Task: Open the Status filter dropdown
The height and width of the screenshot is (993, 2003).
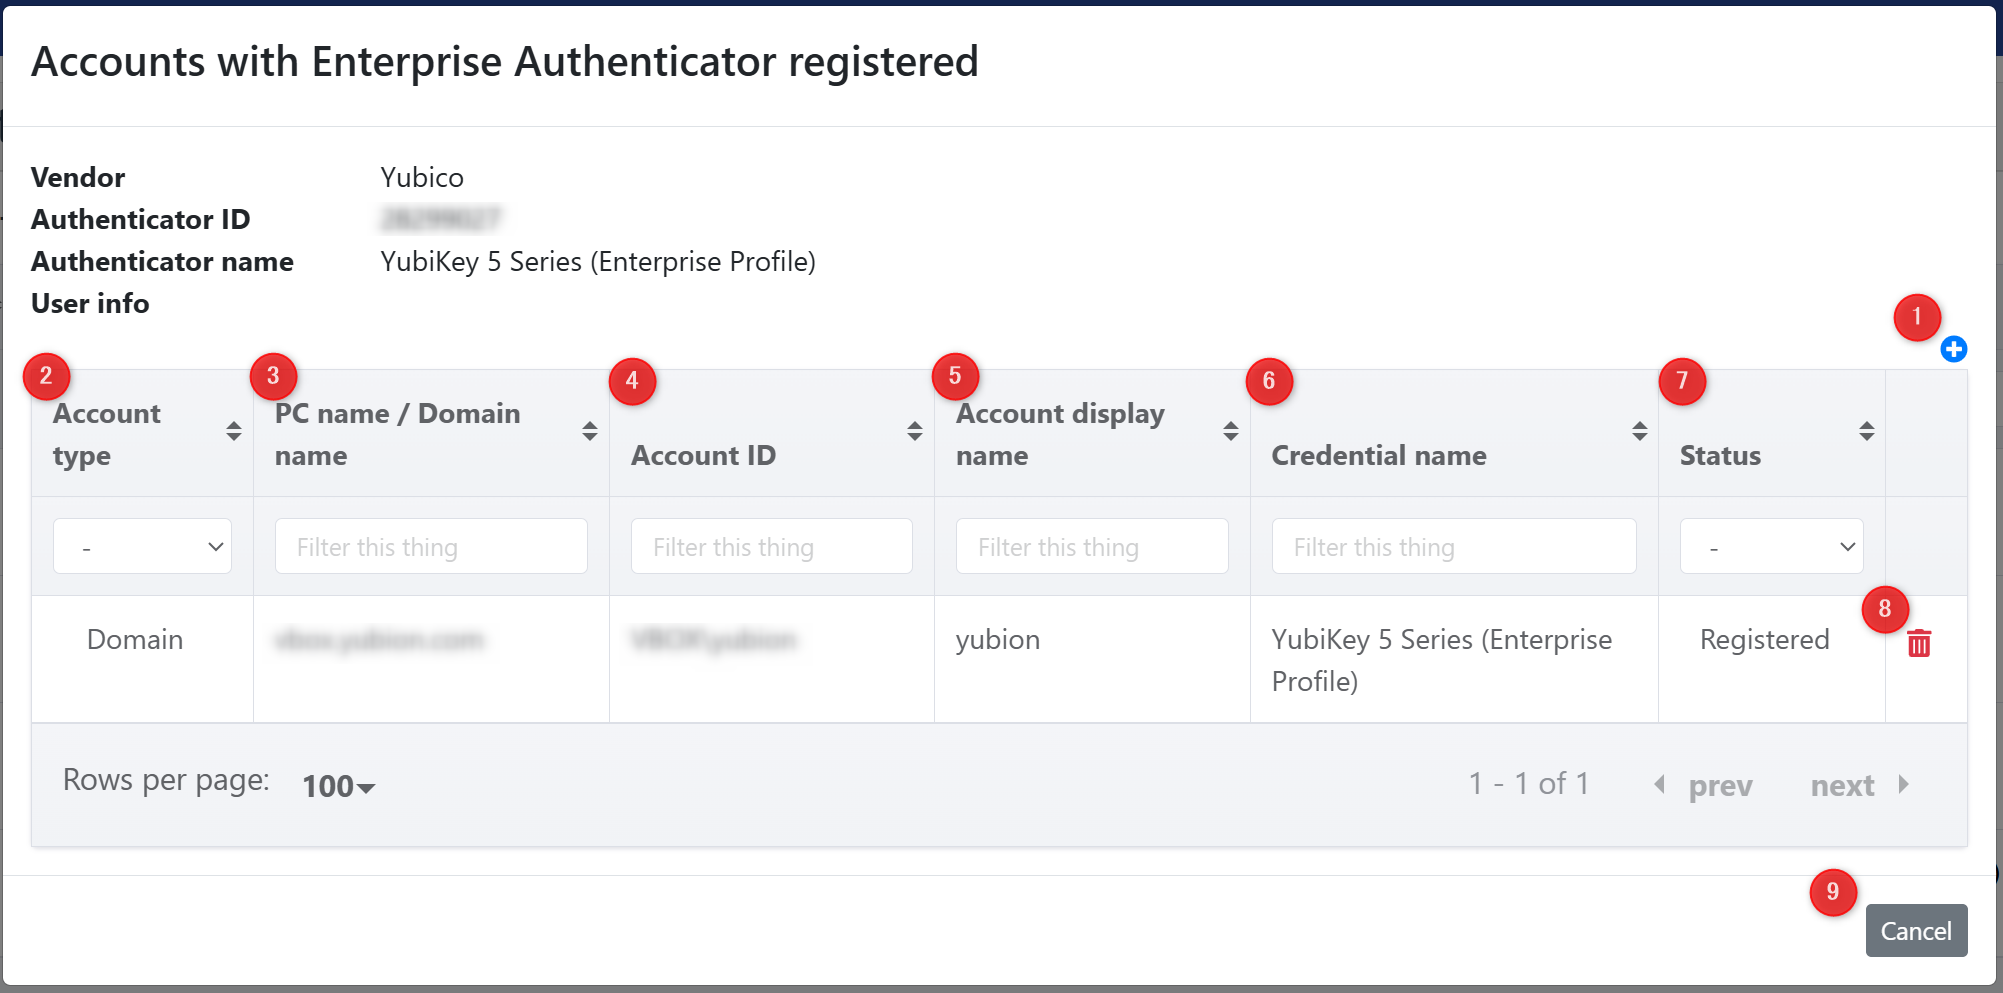Action: click(x=1771, y=546)
